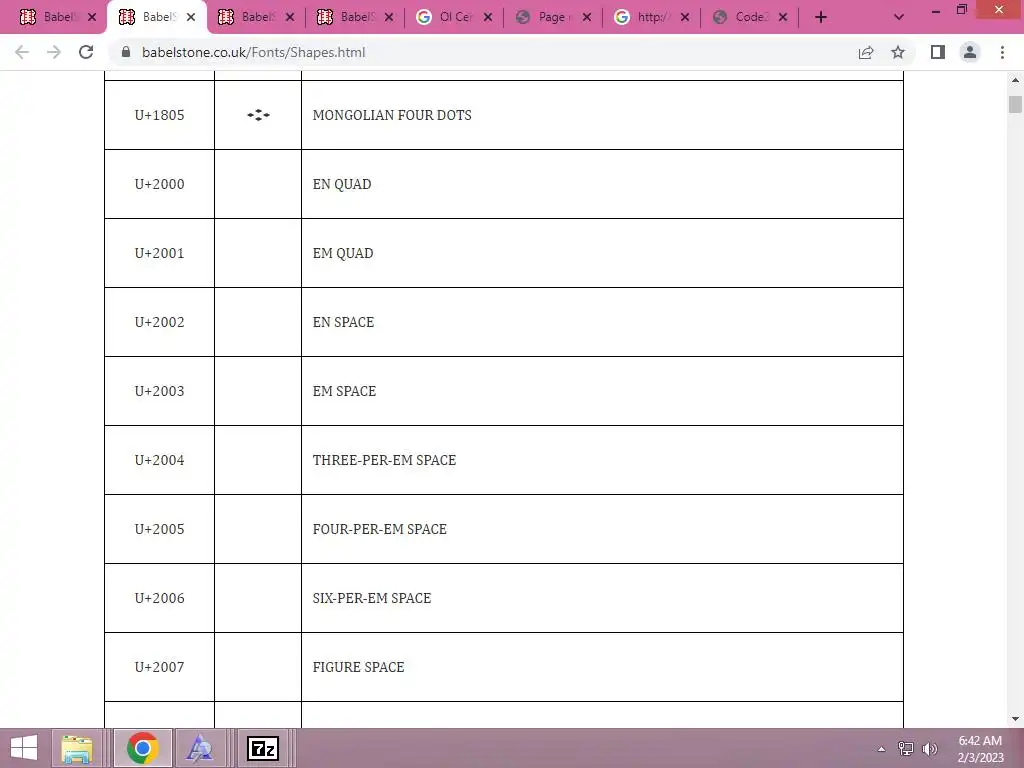The image size is (1024, 768).
Task: Reload the page with the refresh icon
Action: [86, 52]
